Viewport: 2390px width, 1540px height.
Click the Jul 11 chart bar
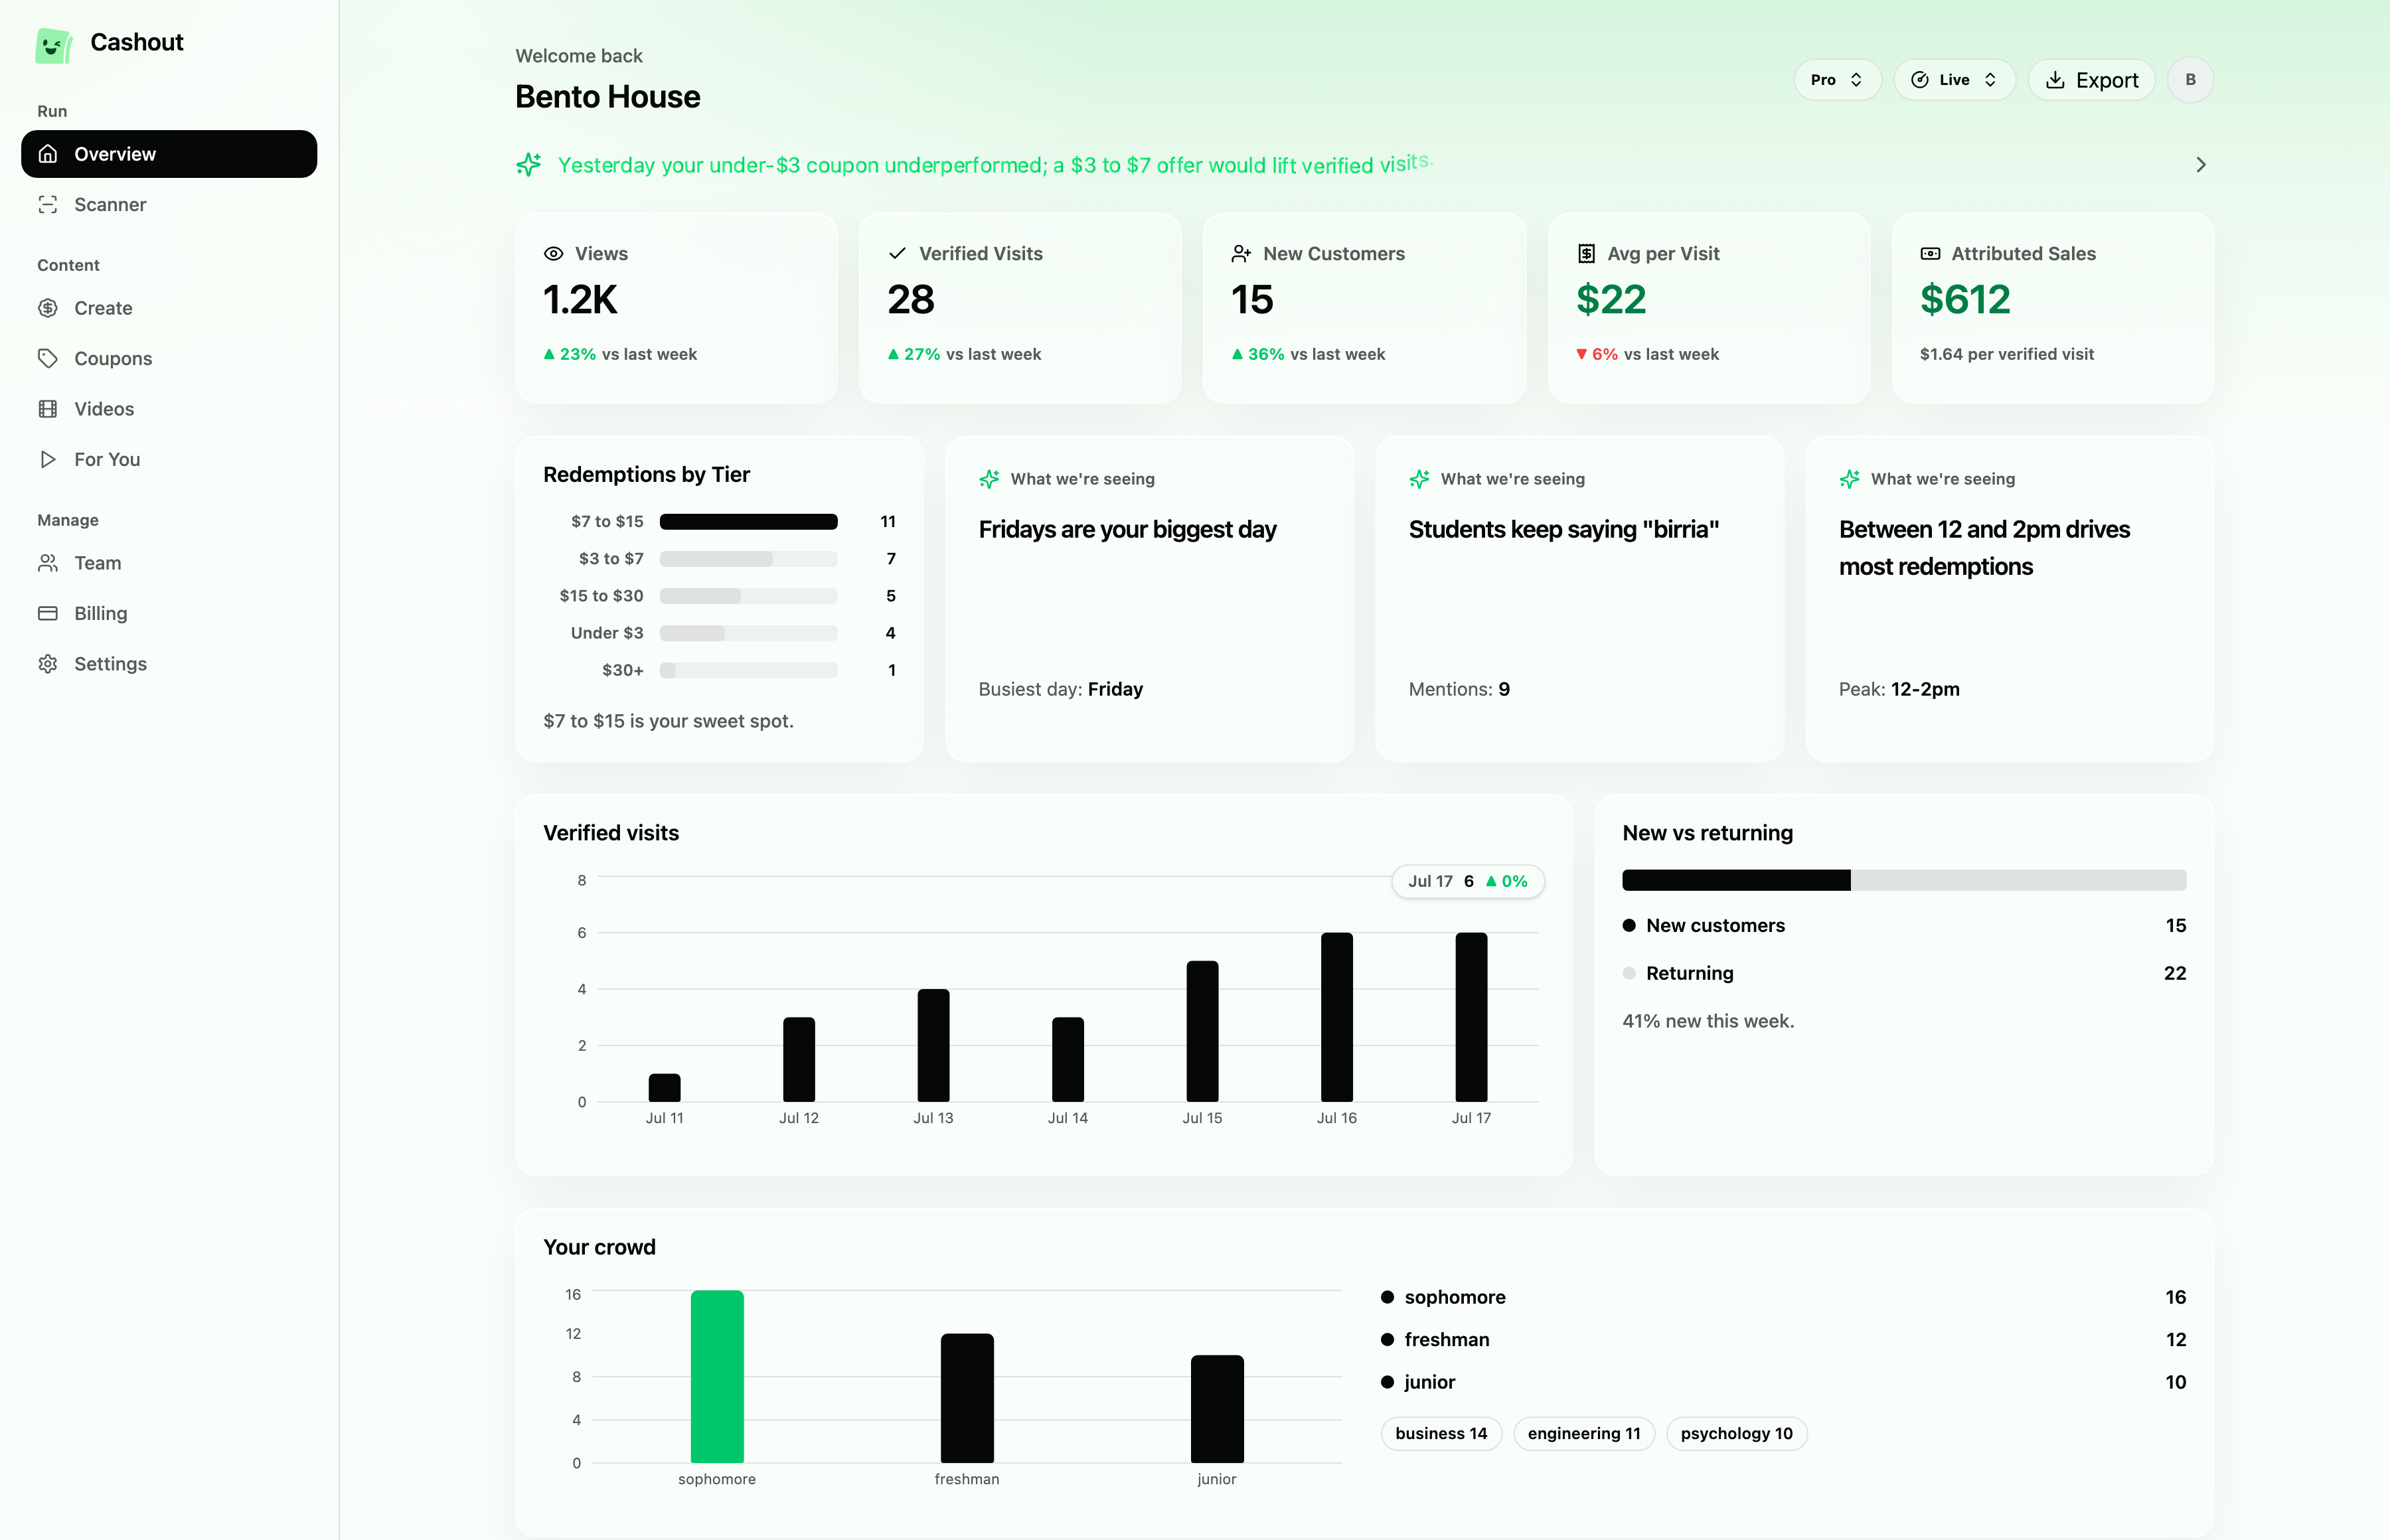pyautogui.click(x=664, y=1088)
